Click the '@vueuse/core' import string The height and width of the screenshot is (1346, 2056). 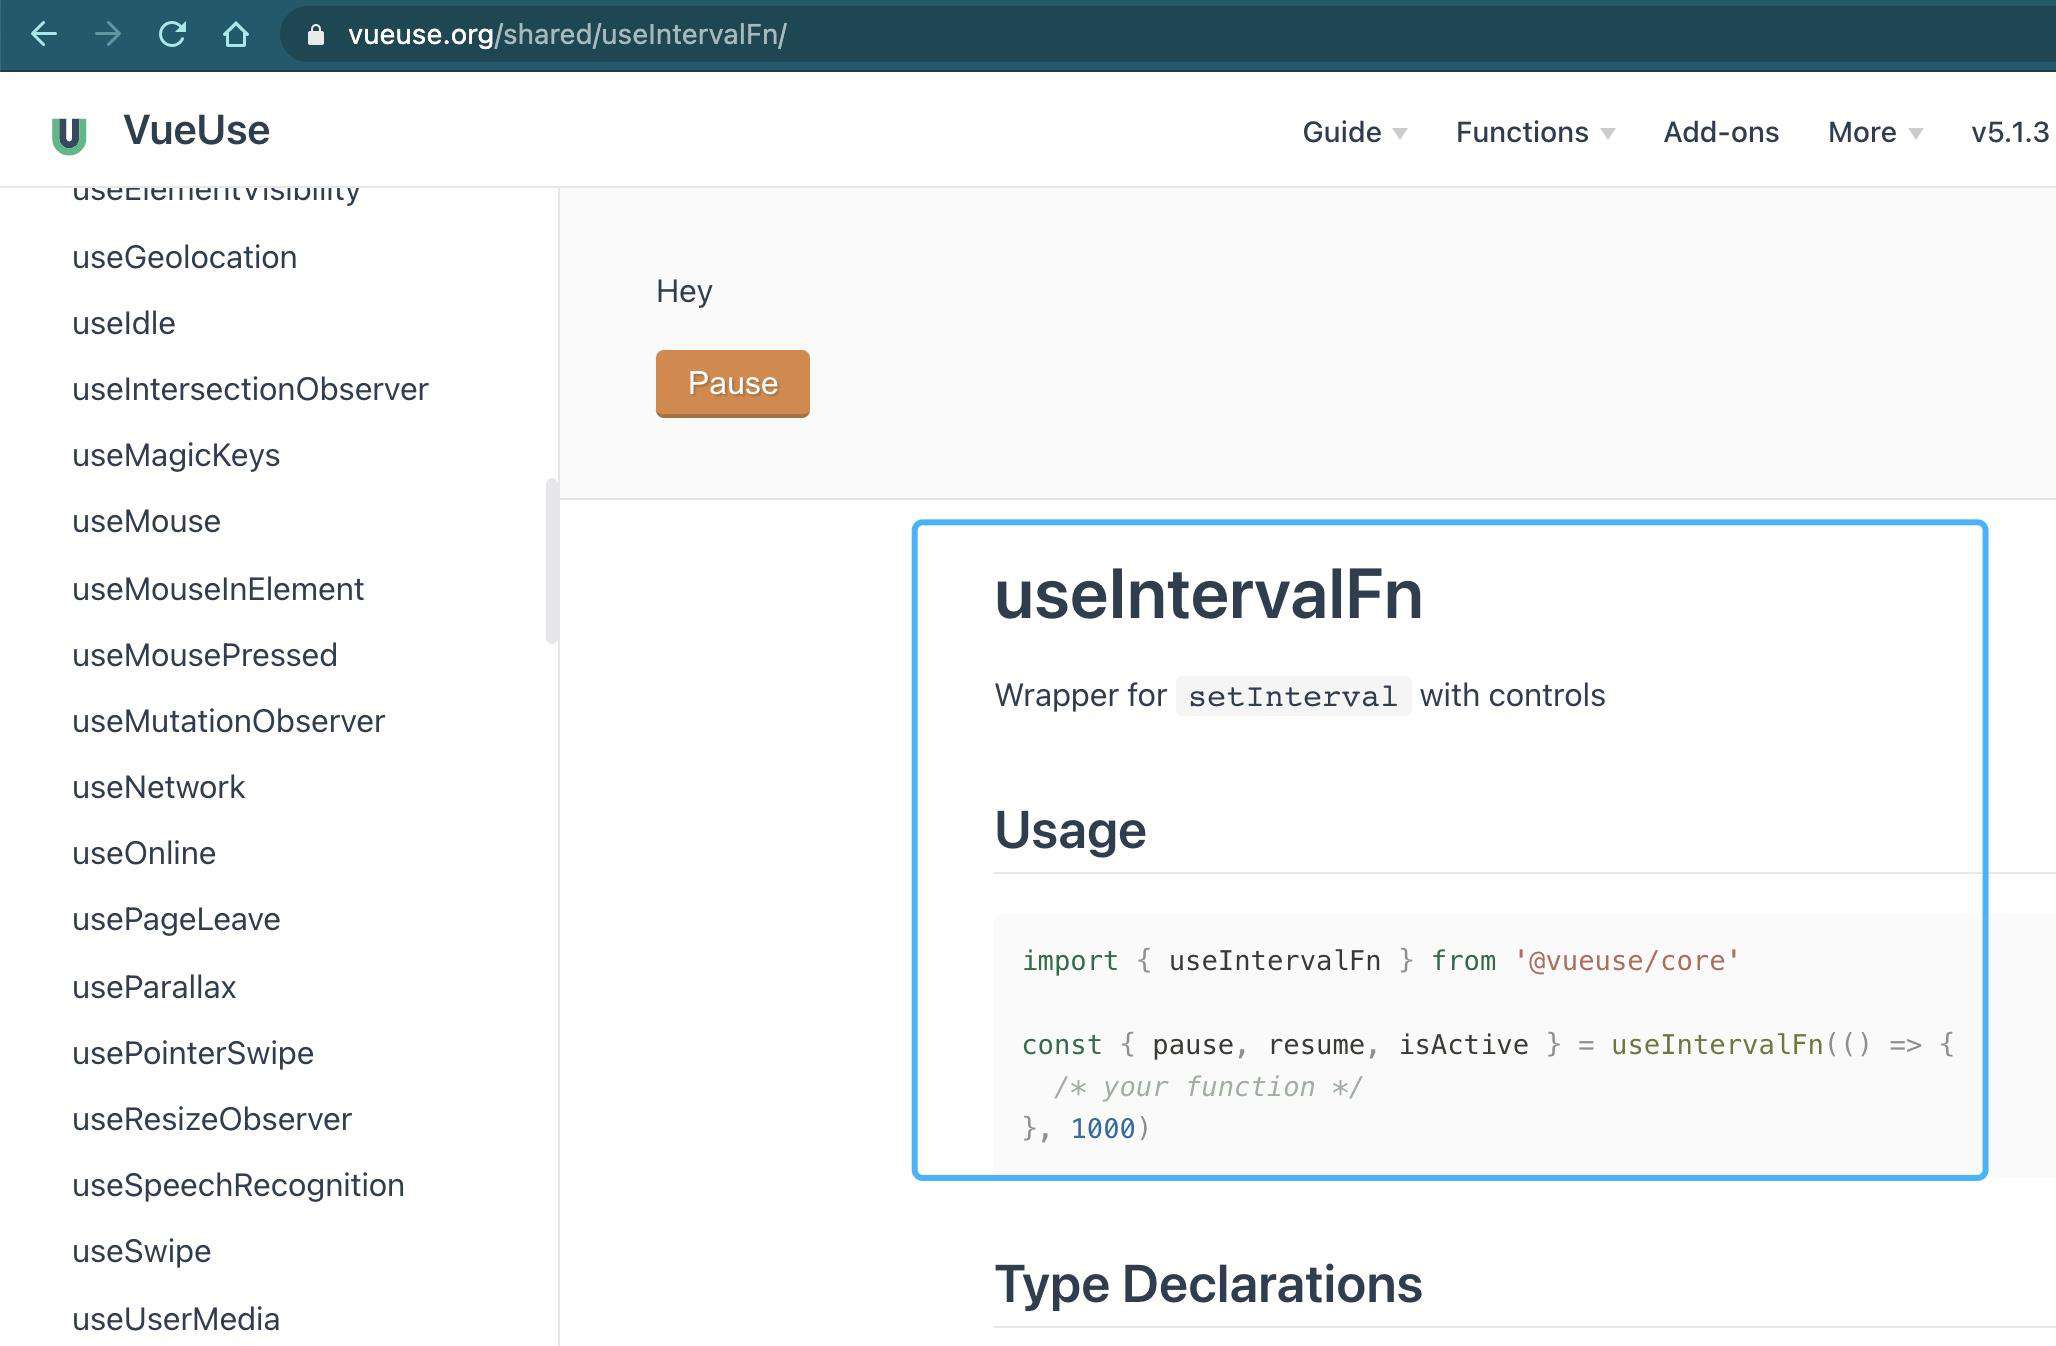pos(1627,961)
